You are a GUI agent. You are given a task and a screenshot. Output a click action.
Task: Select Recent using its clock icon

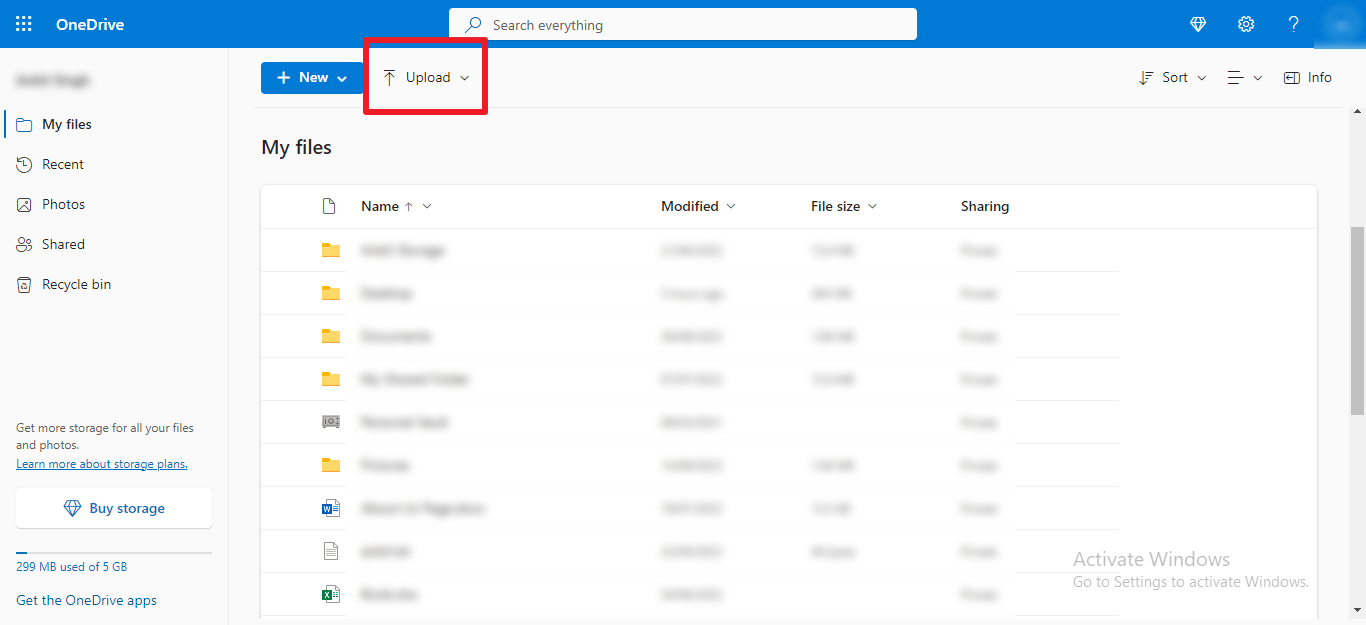(x=25, y=163)
